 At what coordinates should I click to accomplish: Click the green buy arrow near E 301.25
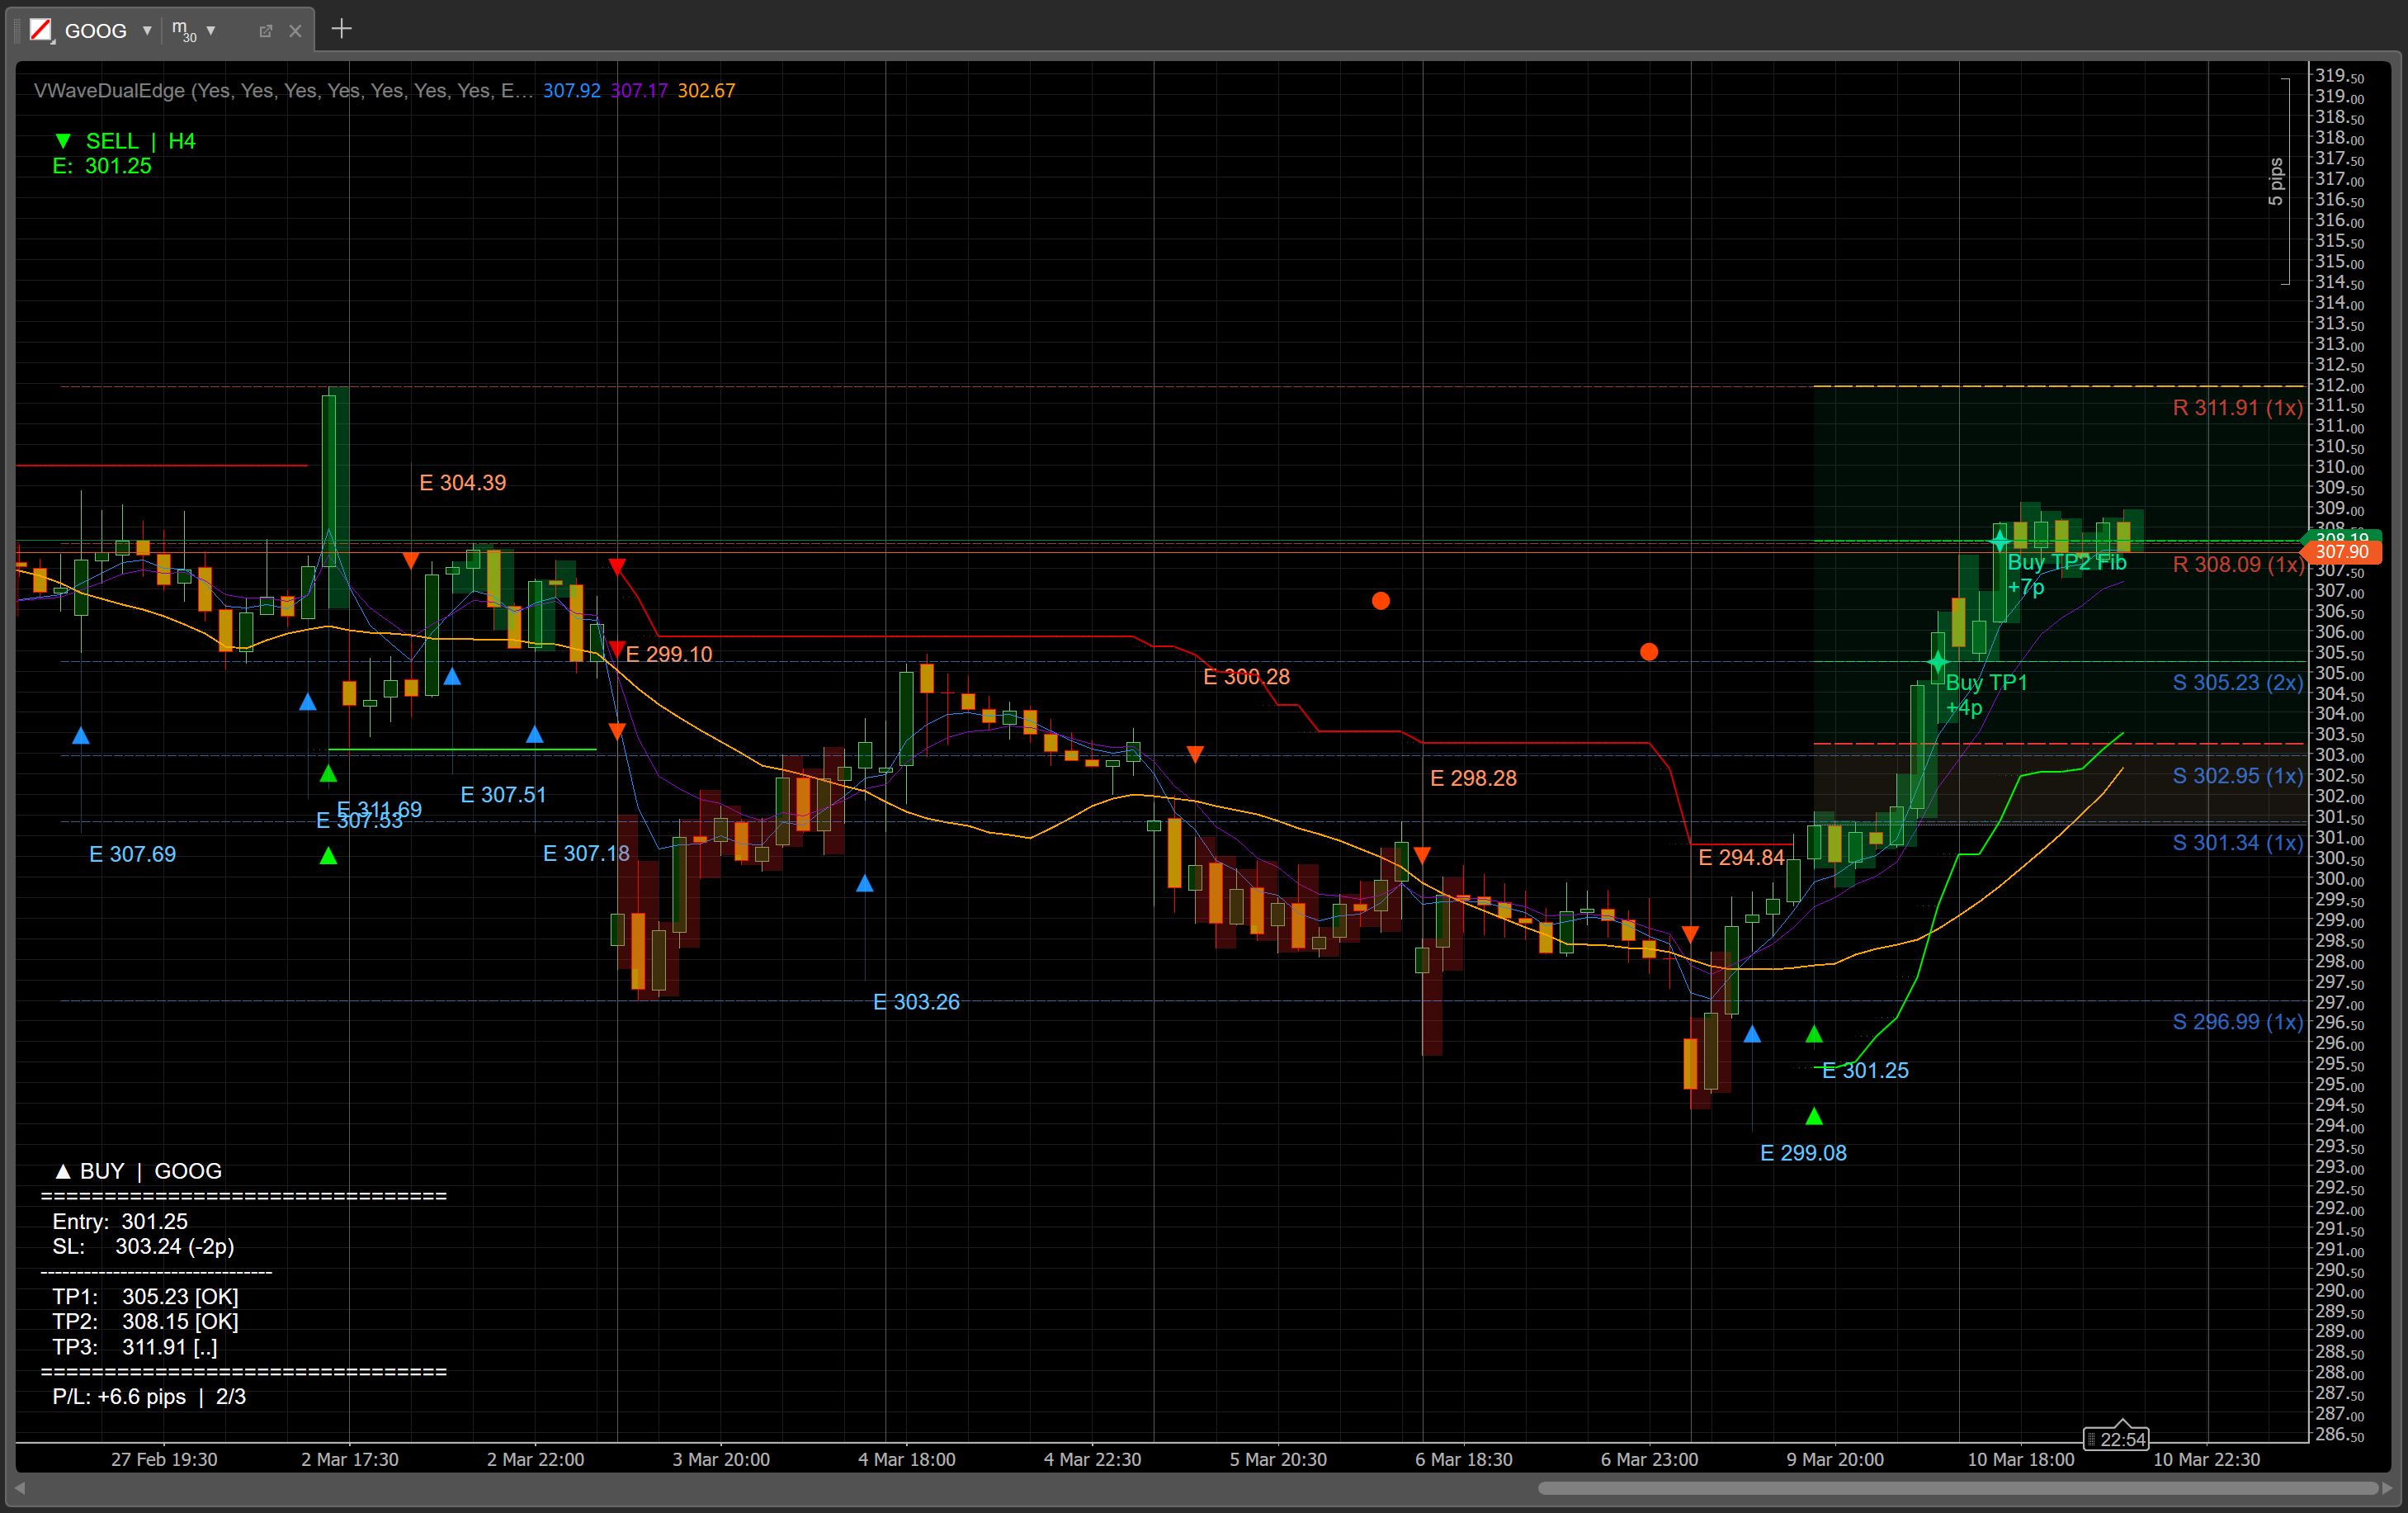click(x=1814, y=1034)
